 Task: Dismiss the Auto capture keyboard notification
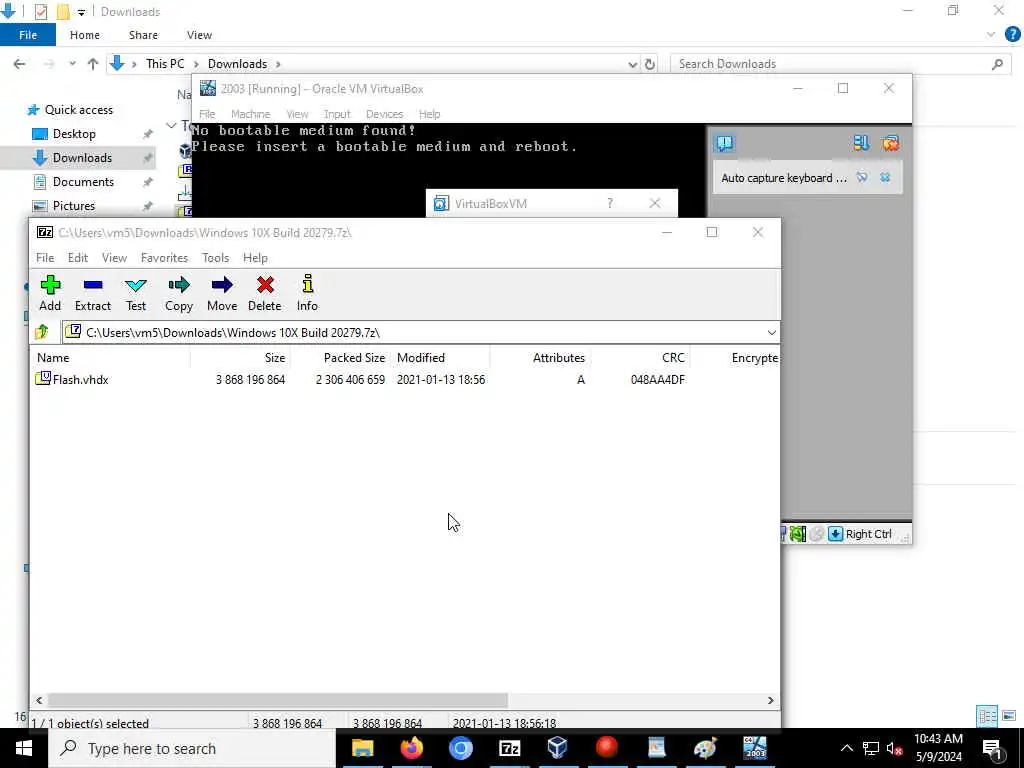885,178
